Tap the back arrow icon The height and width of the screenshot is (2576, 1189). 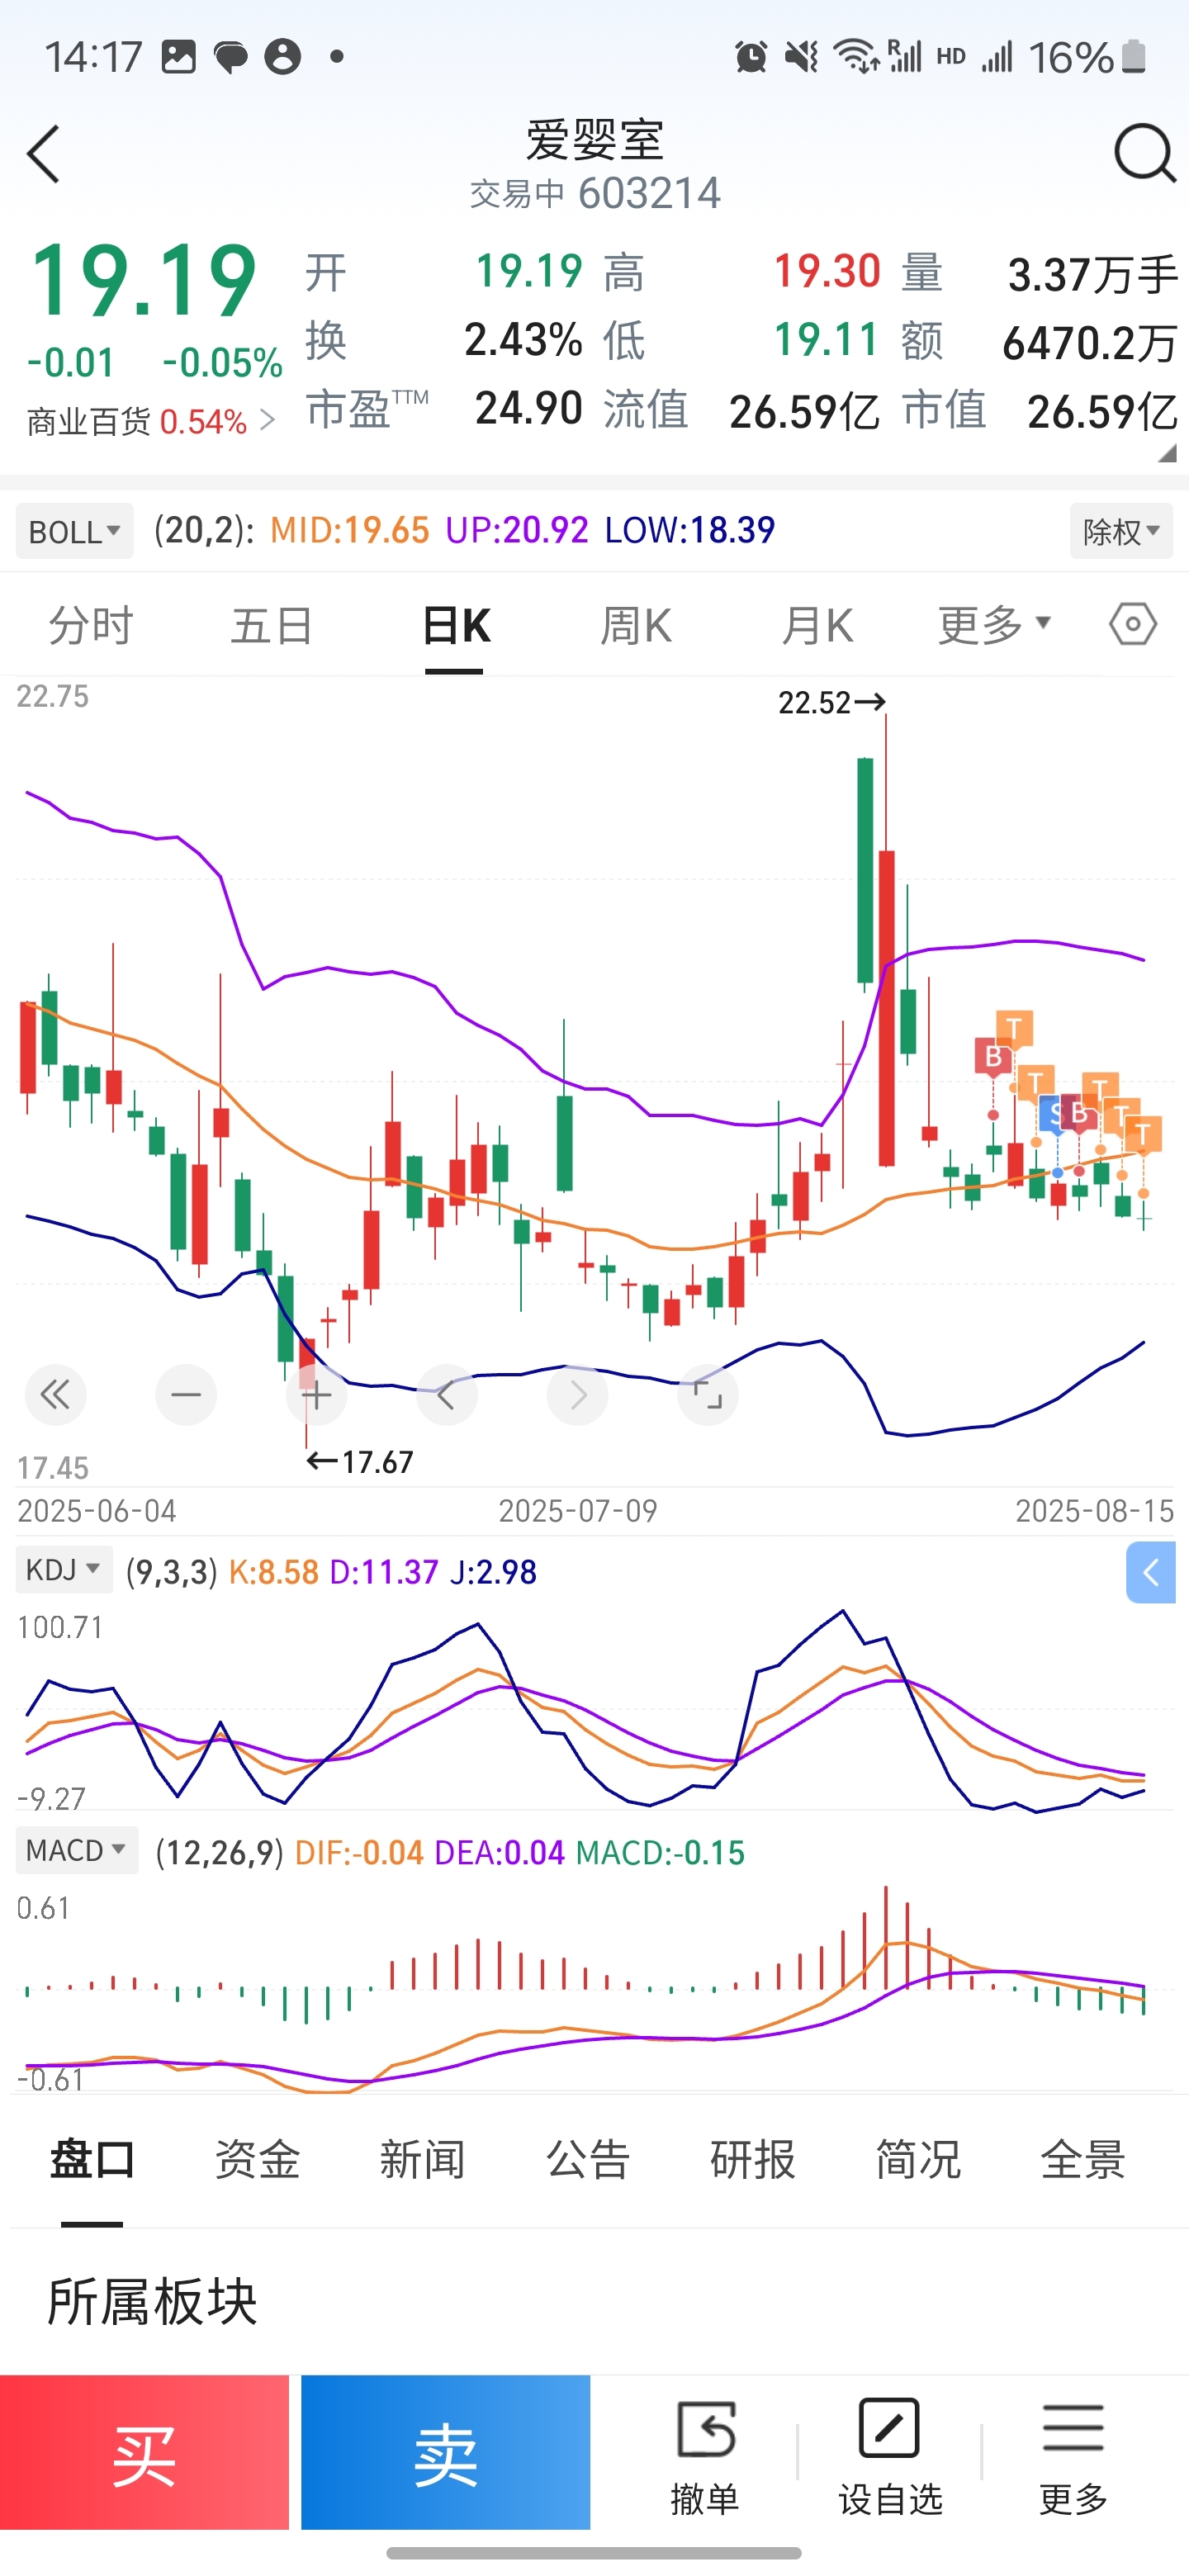[44, 154]
